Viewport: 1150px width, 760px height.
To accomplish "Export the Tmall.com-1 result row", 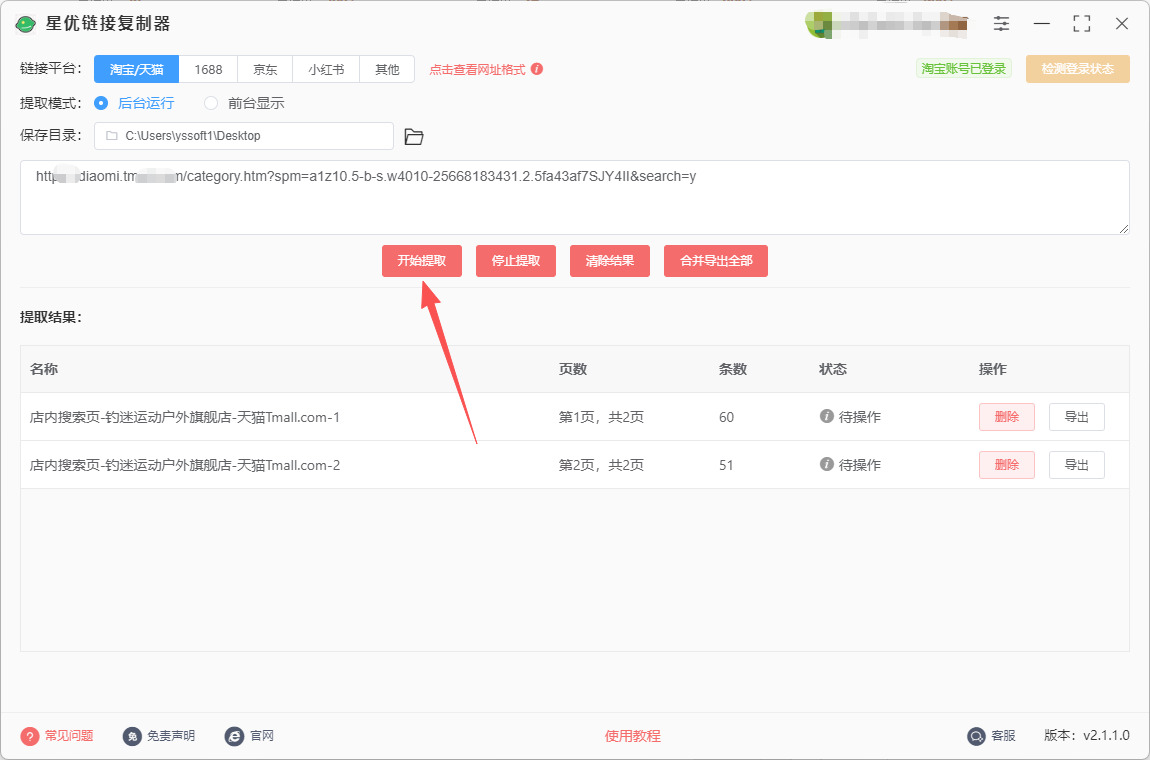I will click(1076, 417).
